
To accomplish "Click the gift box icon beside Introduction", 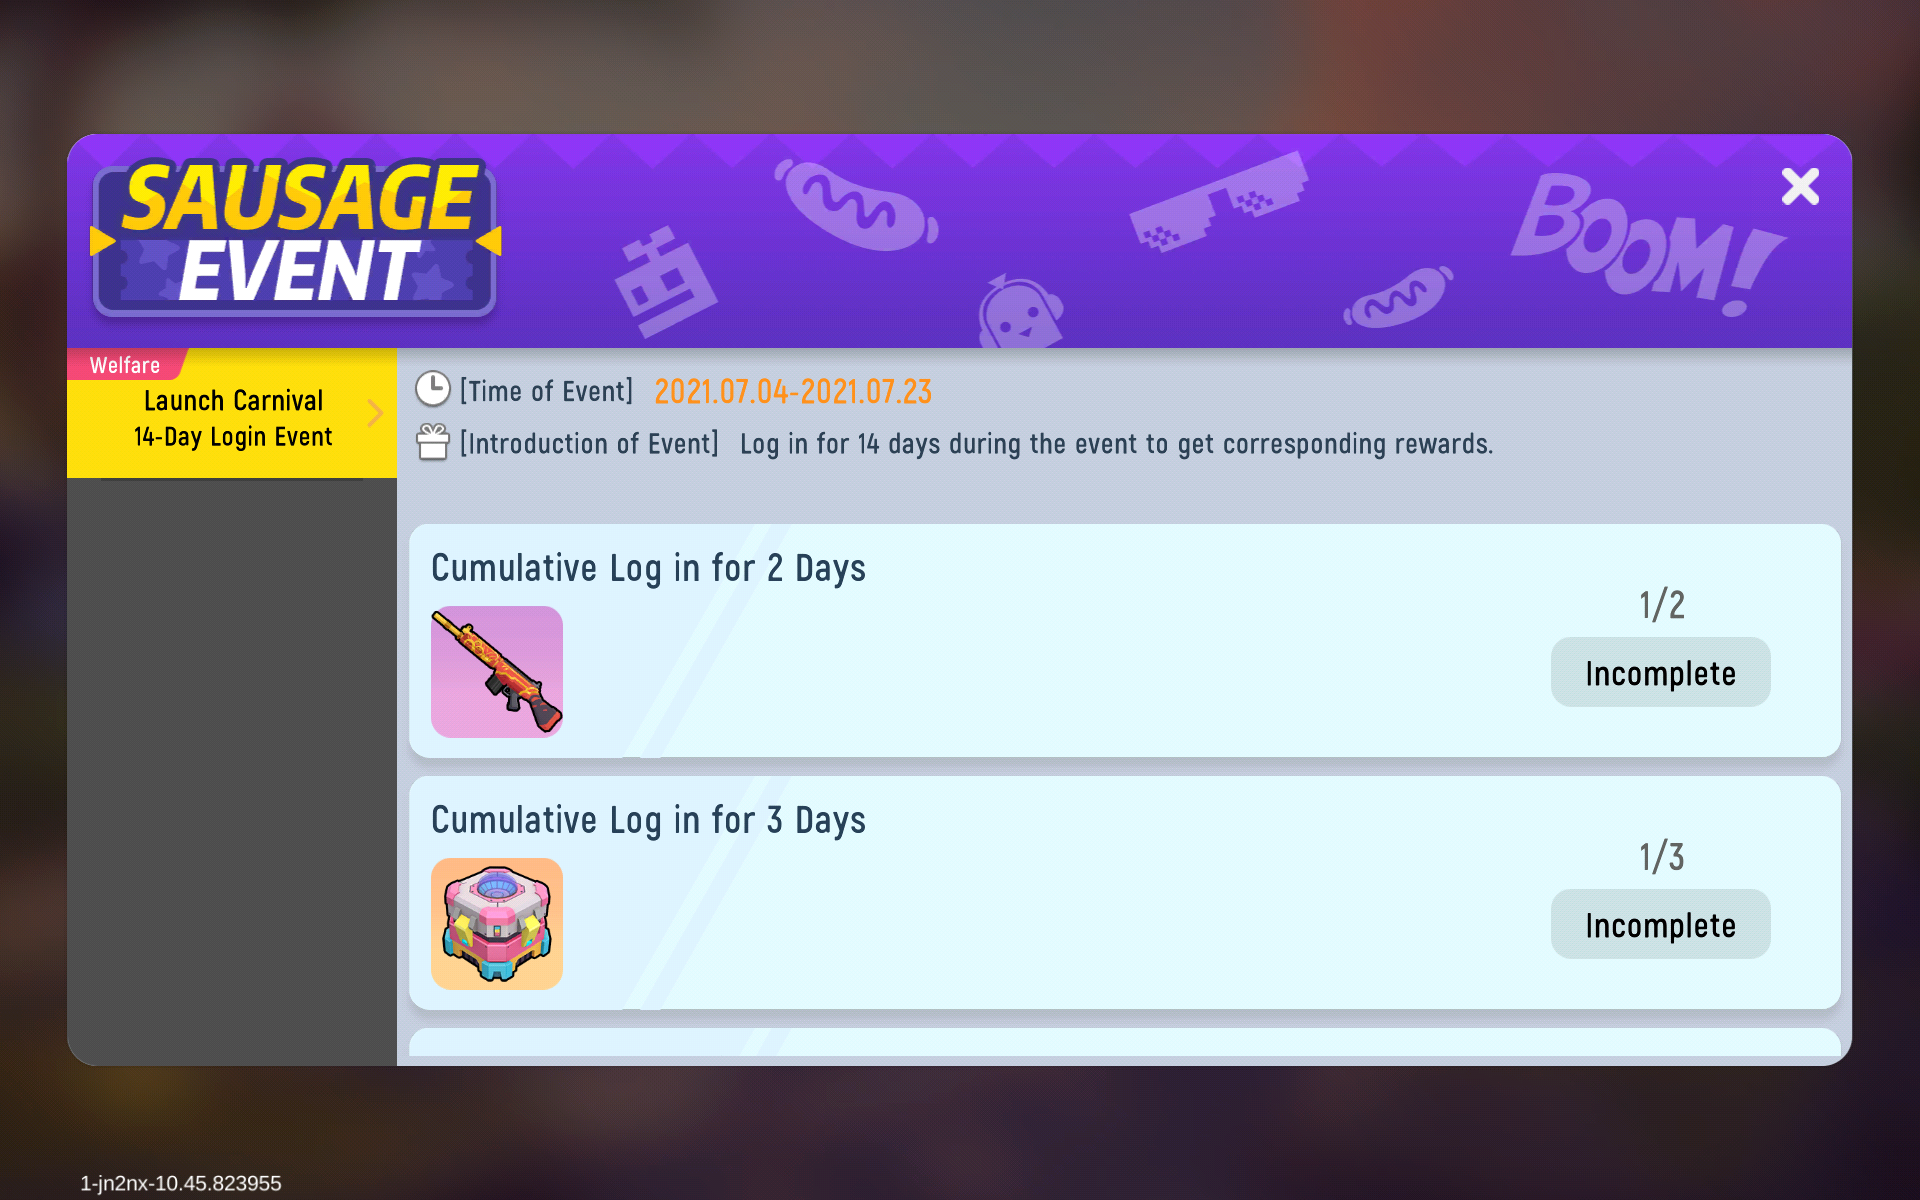I will coord(433,441).
